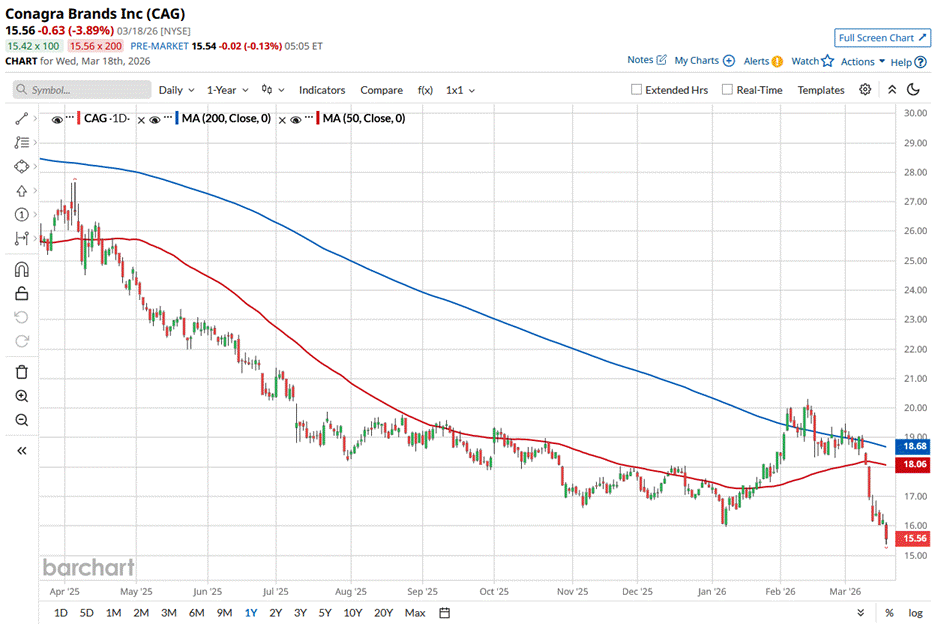Toggle percent scale mode
Image resolution: width=935 pixels, height=624 pixels.
point(889,613)
